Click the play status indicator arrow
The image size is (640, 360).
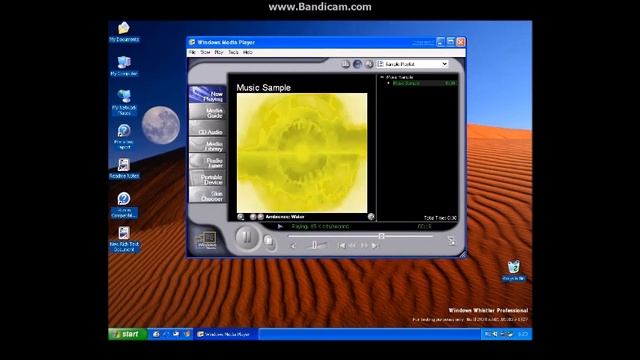[280, 227]
